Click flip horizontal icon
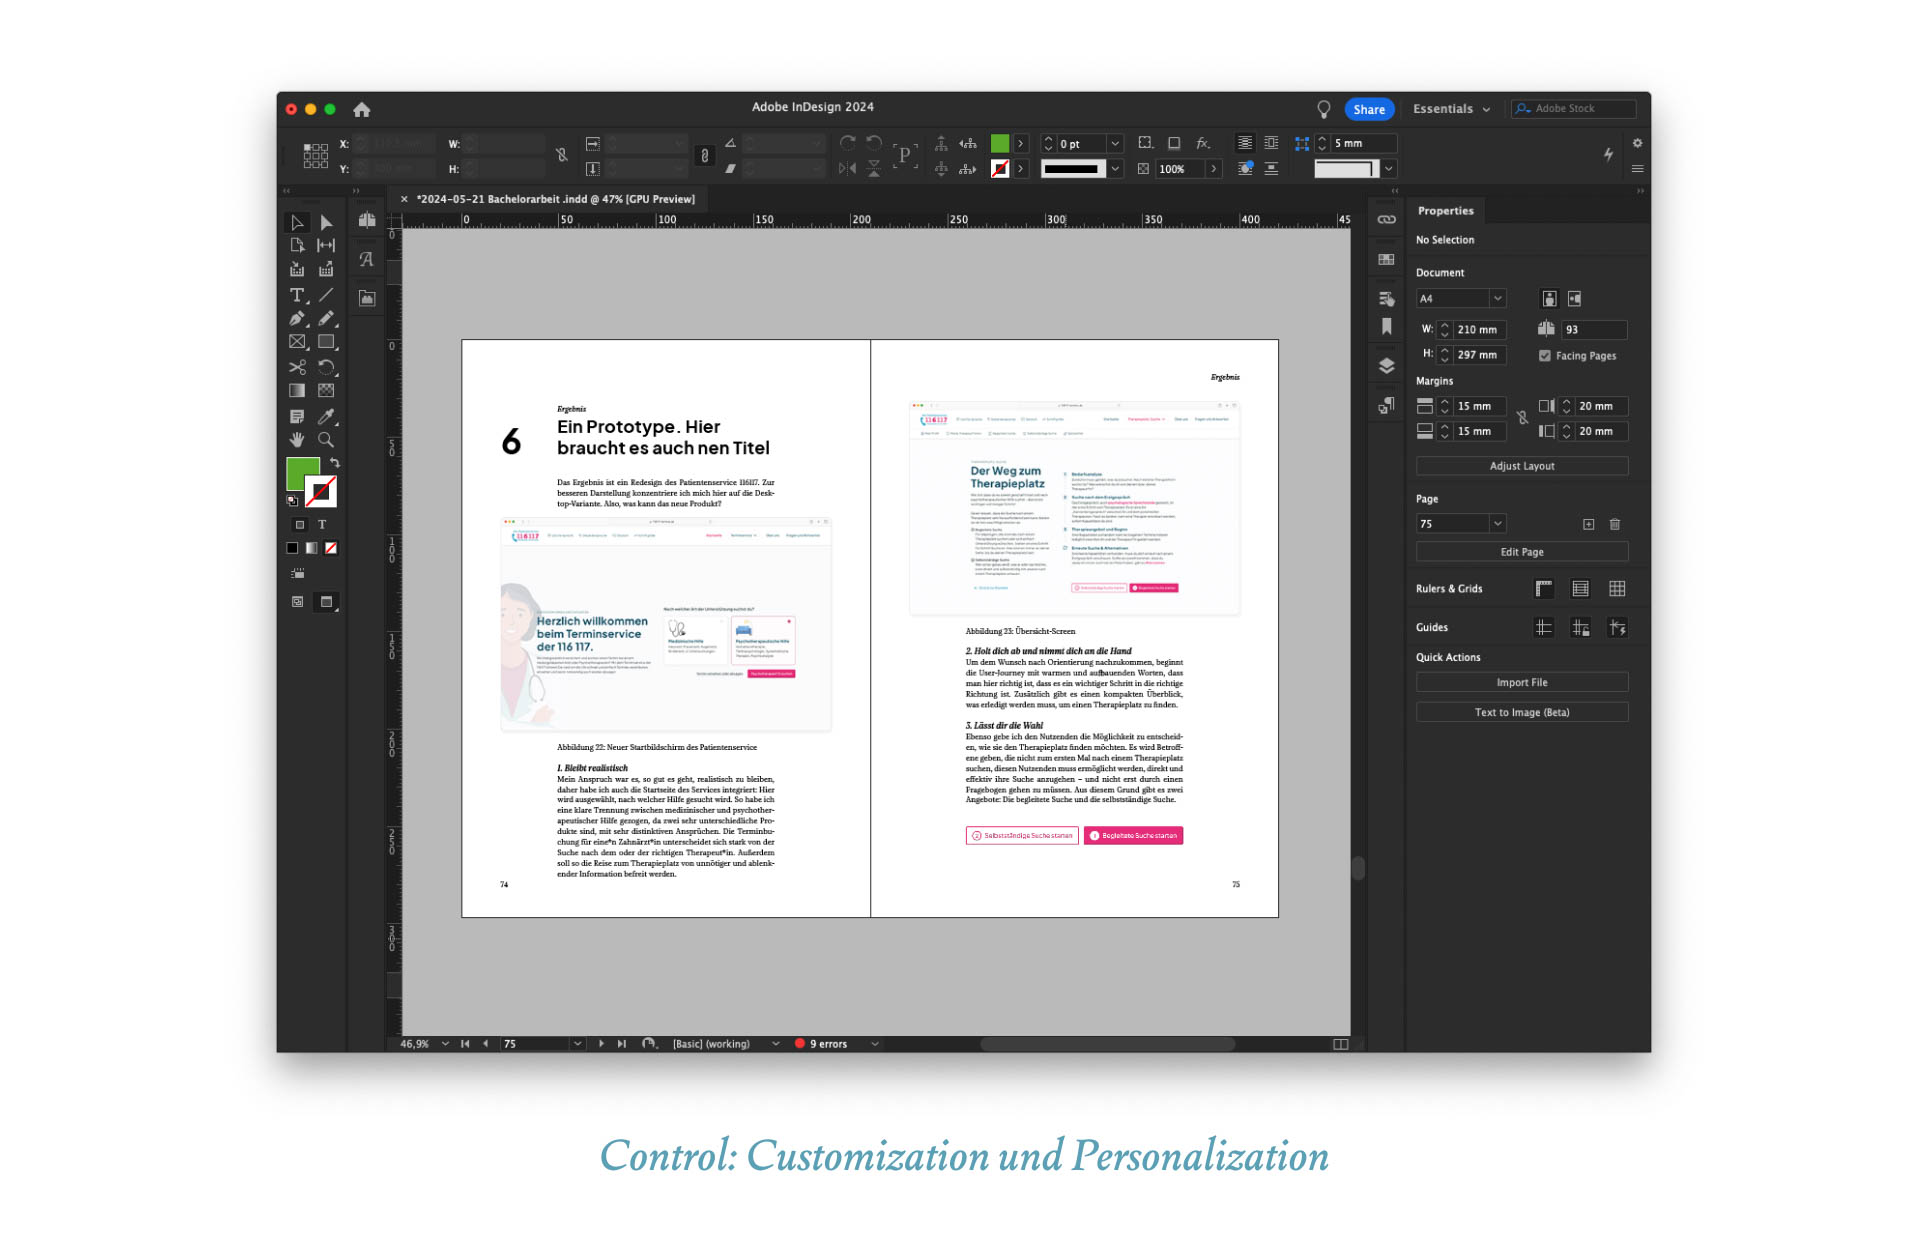Viewport: 1928px width, 1246px height. pos(848,169)
